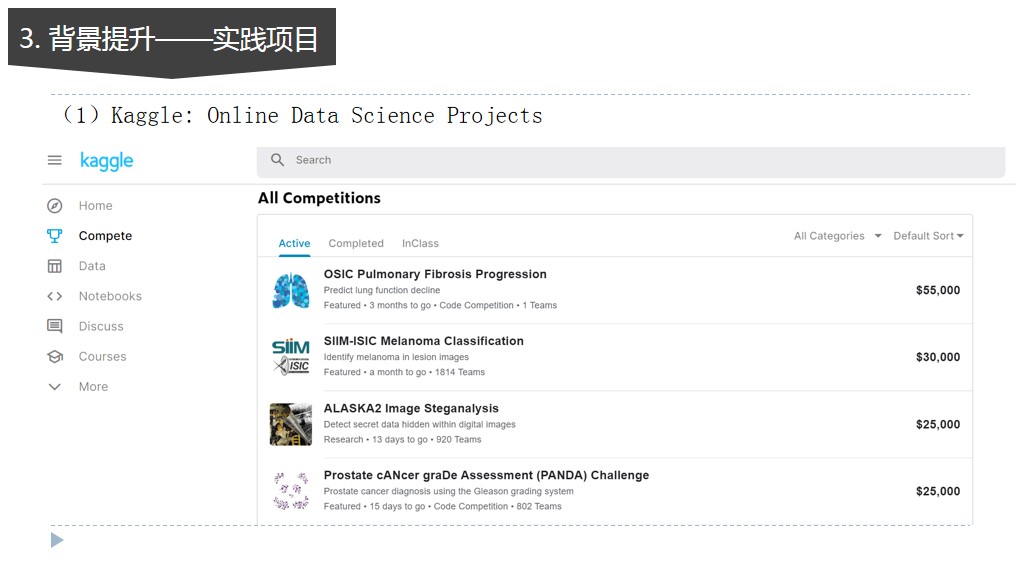Click the Notebooks code brackets icon
Screen dimensions: 1020x567
click(55, 296)
